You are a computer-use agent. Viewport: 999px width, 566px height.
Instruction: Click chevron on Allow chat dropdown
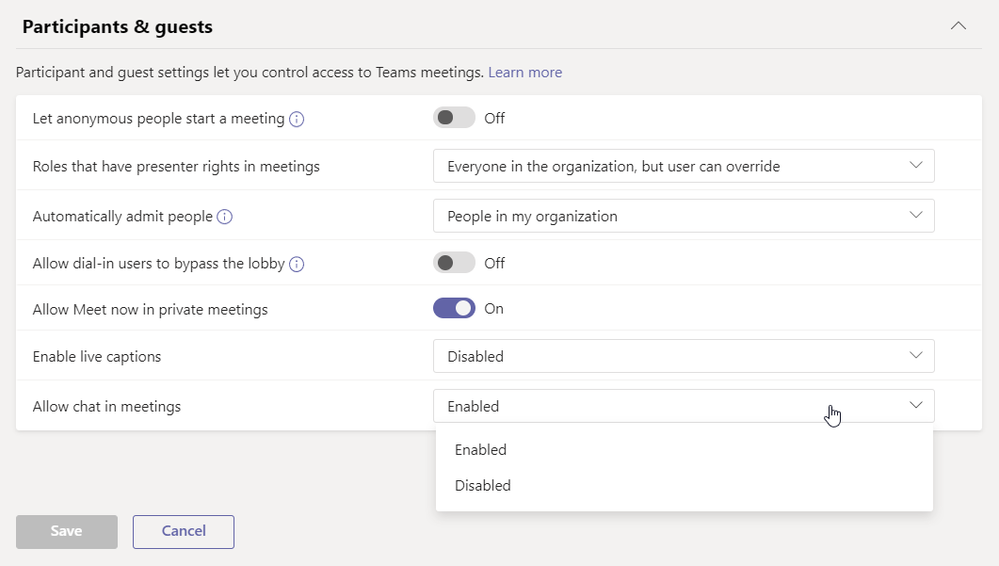point(916,405)
